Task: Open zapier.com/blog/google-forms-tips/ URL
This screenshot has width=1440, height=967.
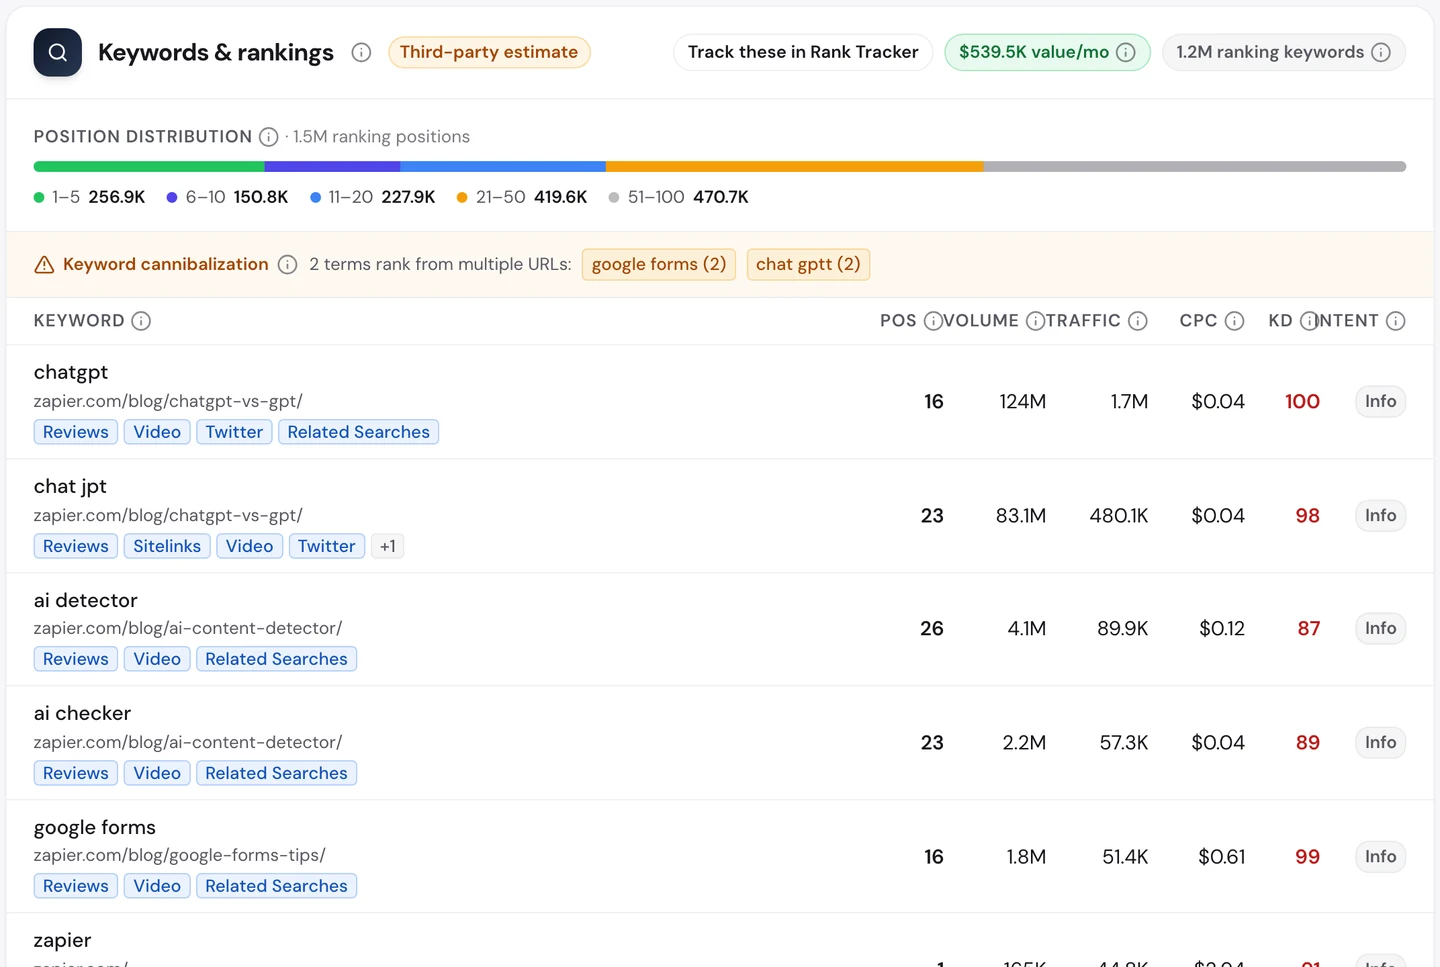Action: point(180,856)
